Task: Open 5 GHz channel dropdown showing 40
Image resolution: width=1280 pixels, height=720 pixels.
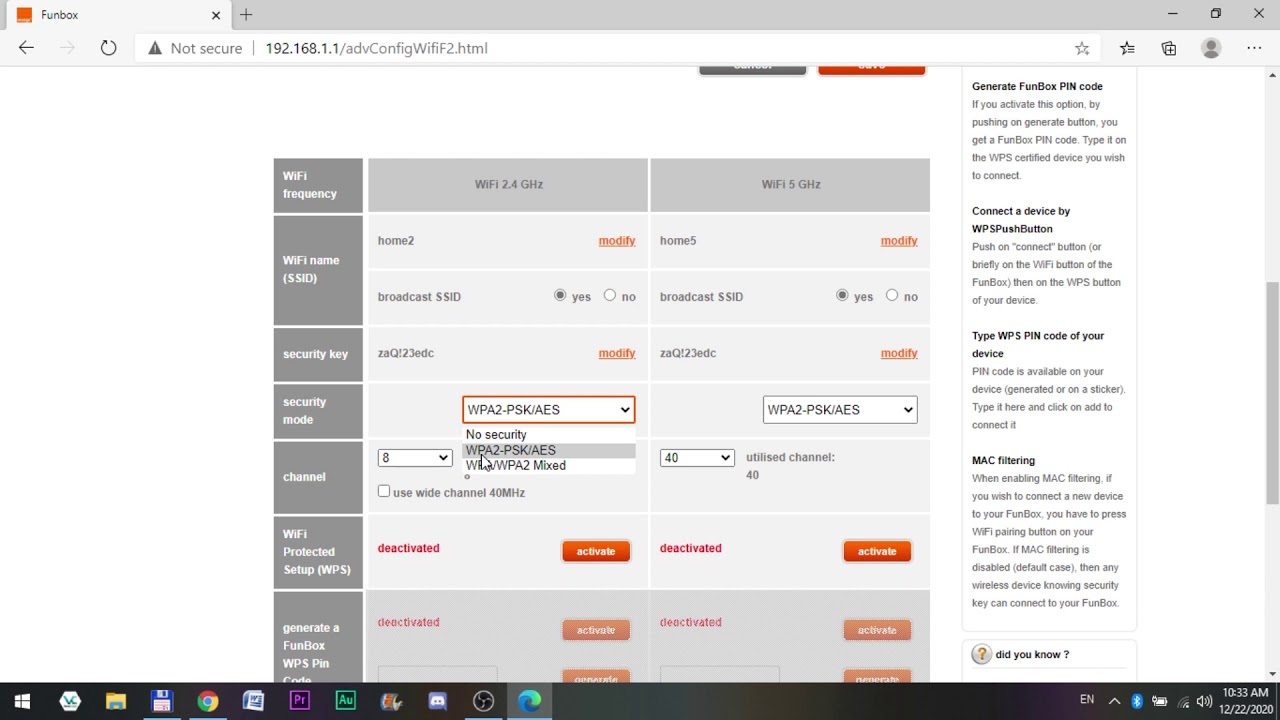Action: (x=697, y=458)
